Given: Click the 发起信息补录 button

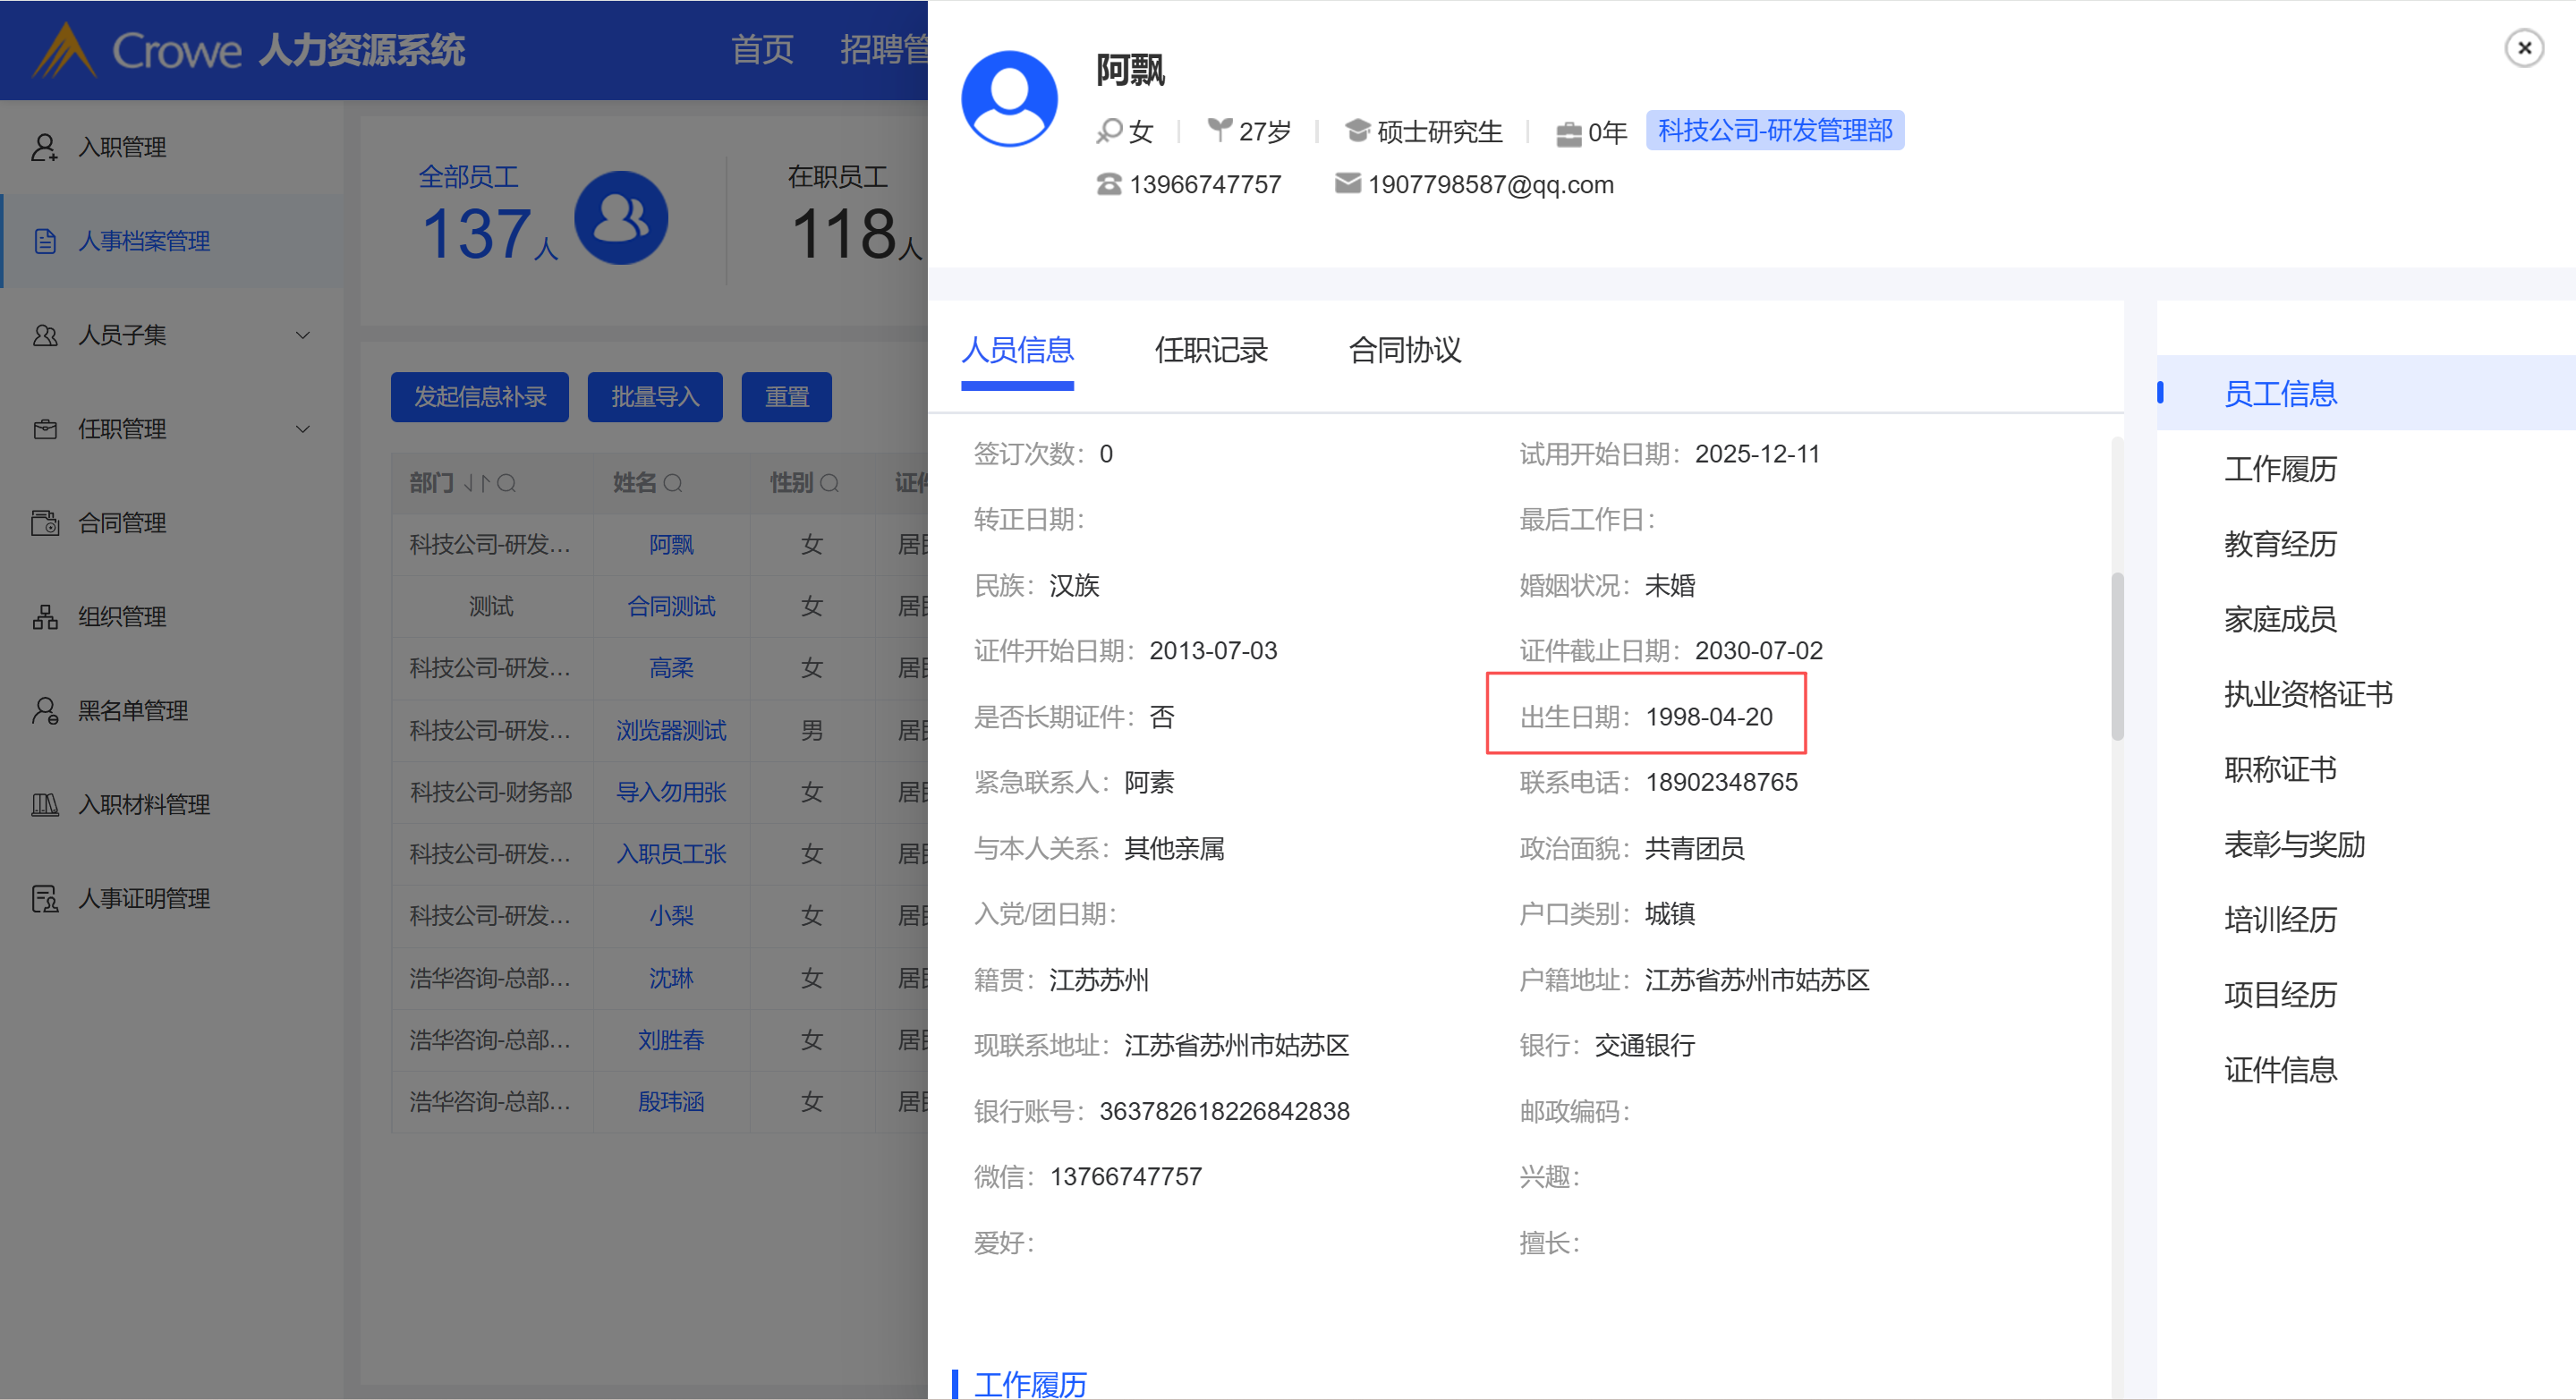Looking at the screenshot, I should [479, 397].
